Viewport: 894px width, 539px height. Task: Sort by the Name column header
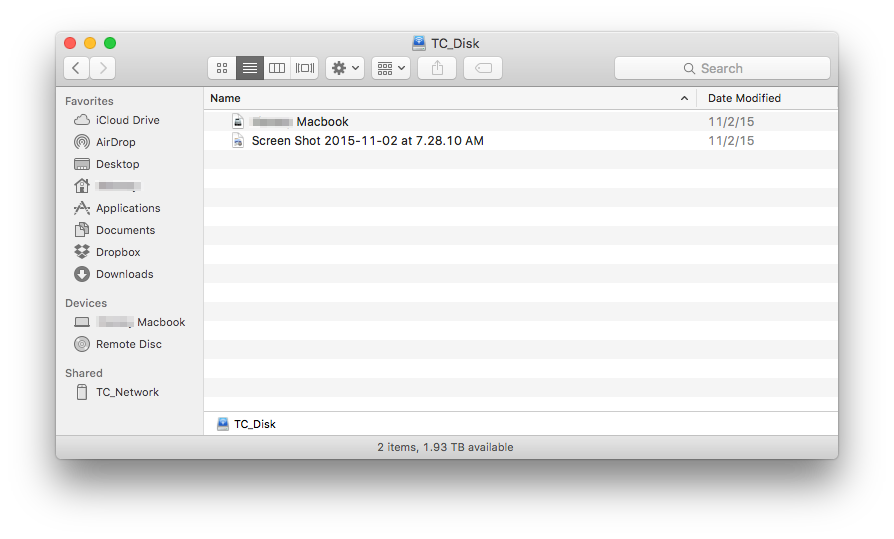[x=225, y=98]
